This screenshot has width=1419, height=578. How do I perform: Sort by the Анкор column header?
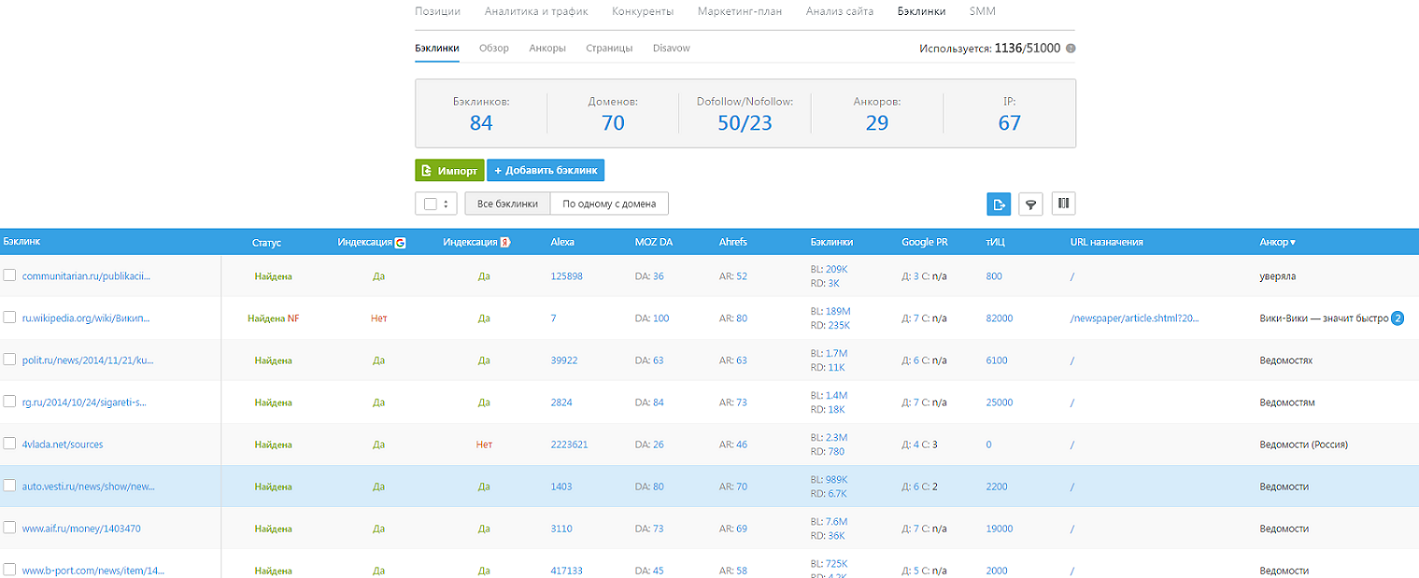tap(1277, 242)
